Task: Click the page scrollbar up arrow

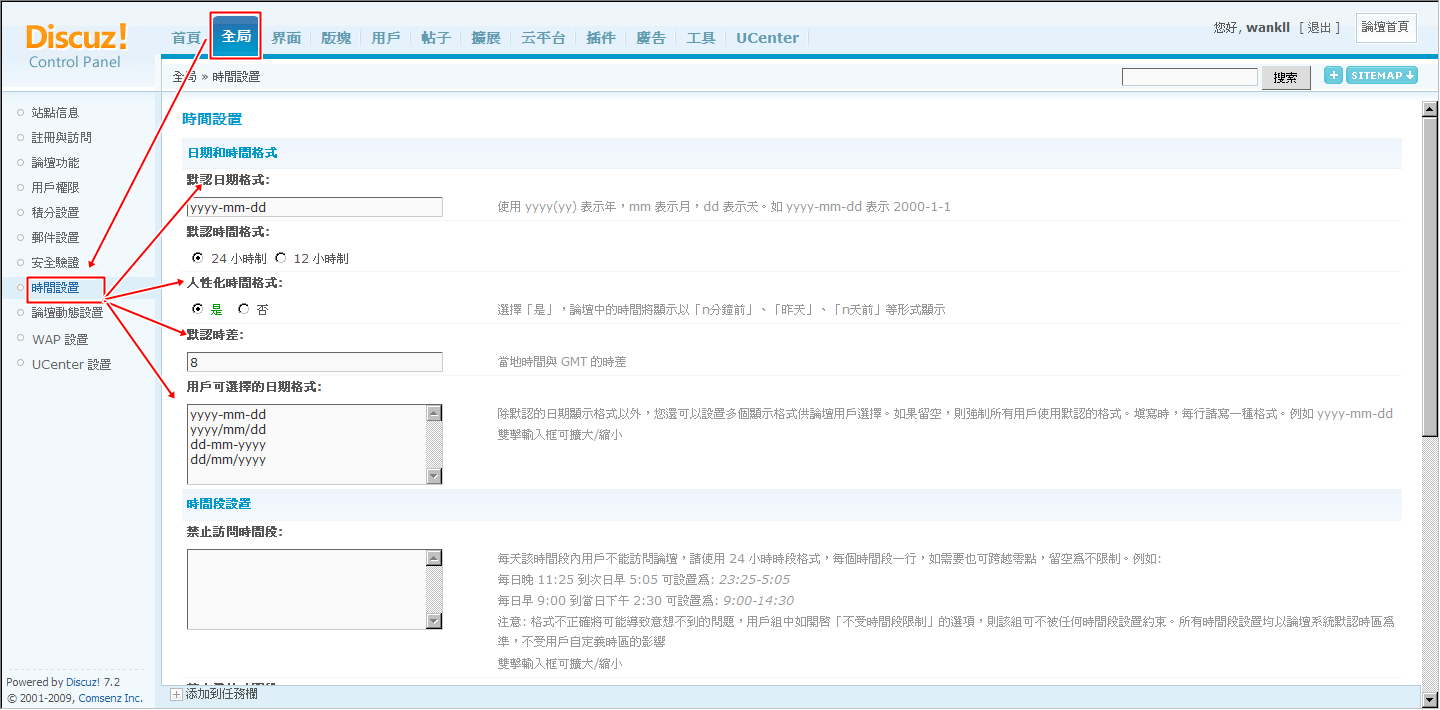Action: pyautogui.click(x=1430, y=109)
